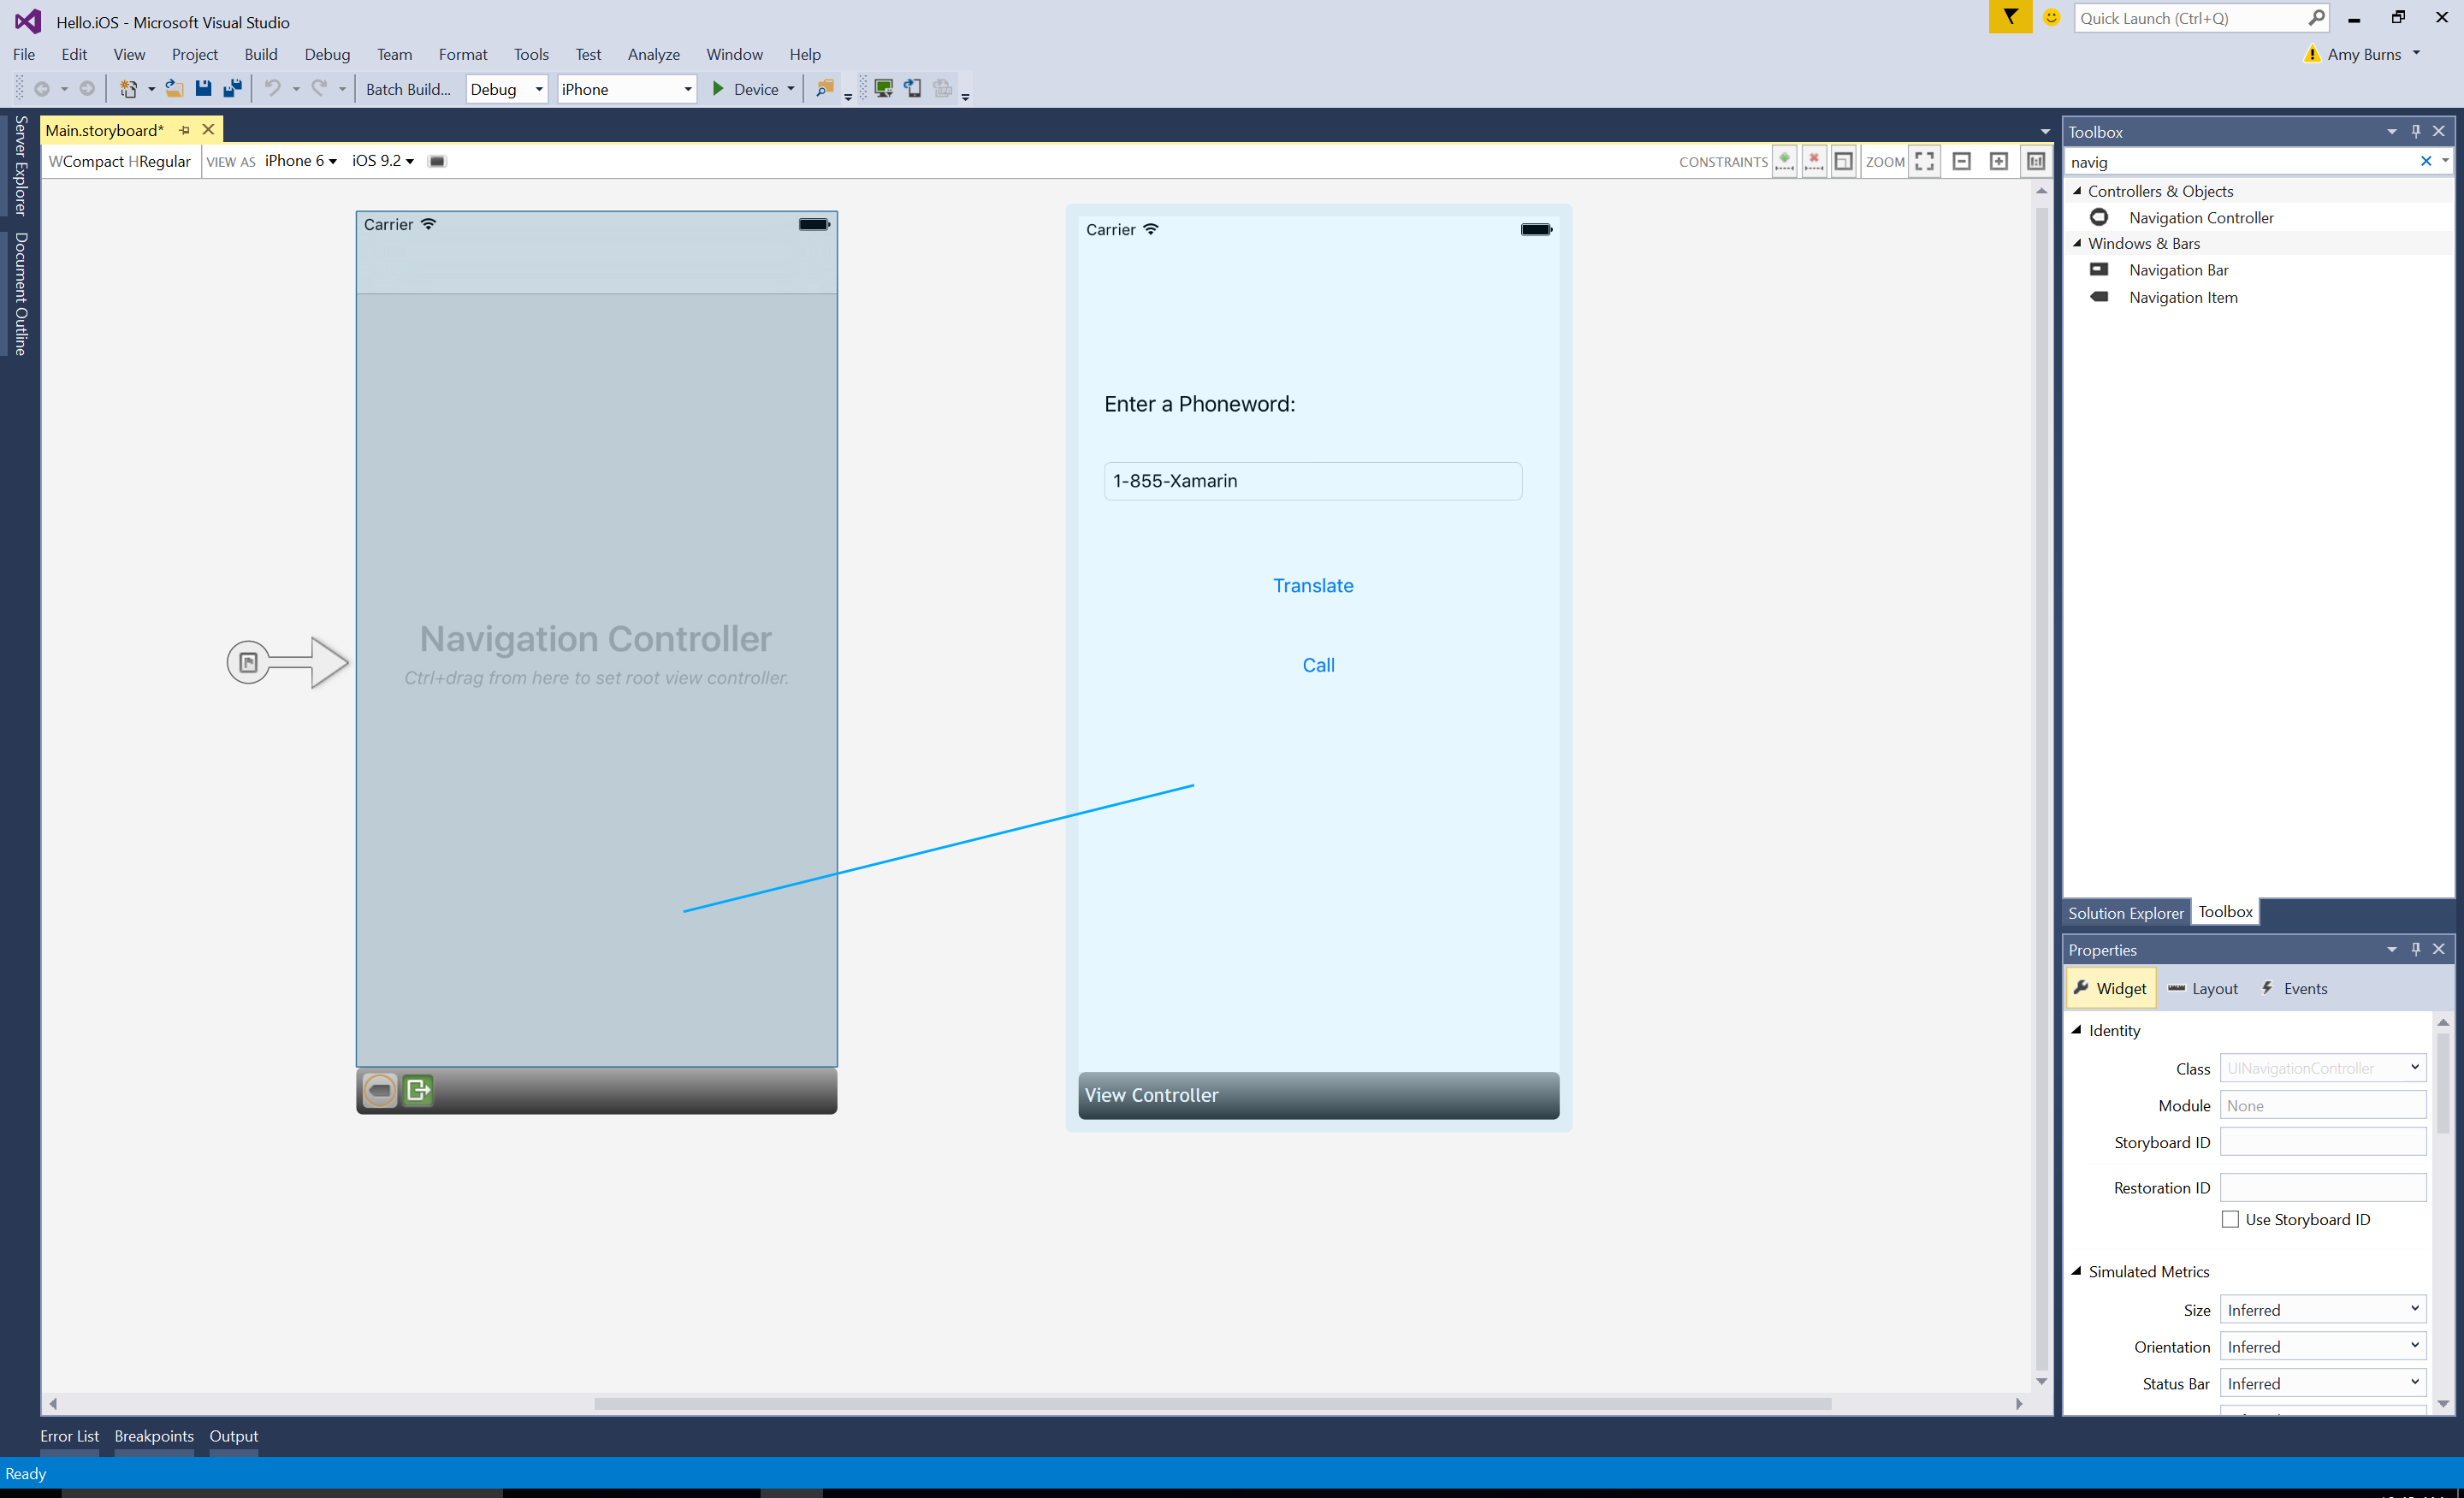The height and width of the screenshot is (1498, 2464).
Task: Click the Navigation Bar icon in Toolbox
Action: pyautogui.click(x=2098, y=268)
